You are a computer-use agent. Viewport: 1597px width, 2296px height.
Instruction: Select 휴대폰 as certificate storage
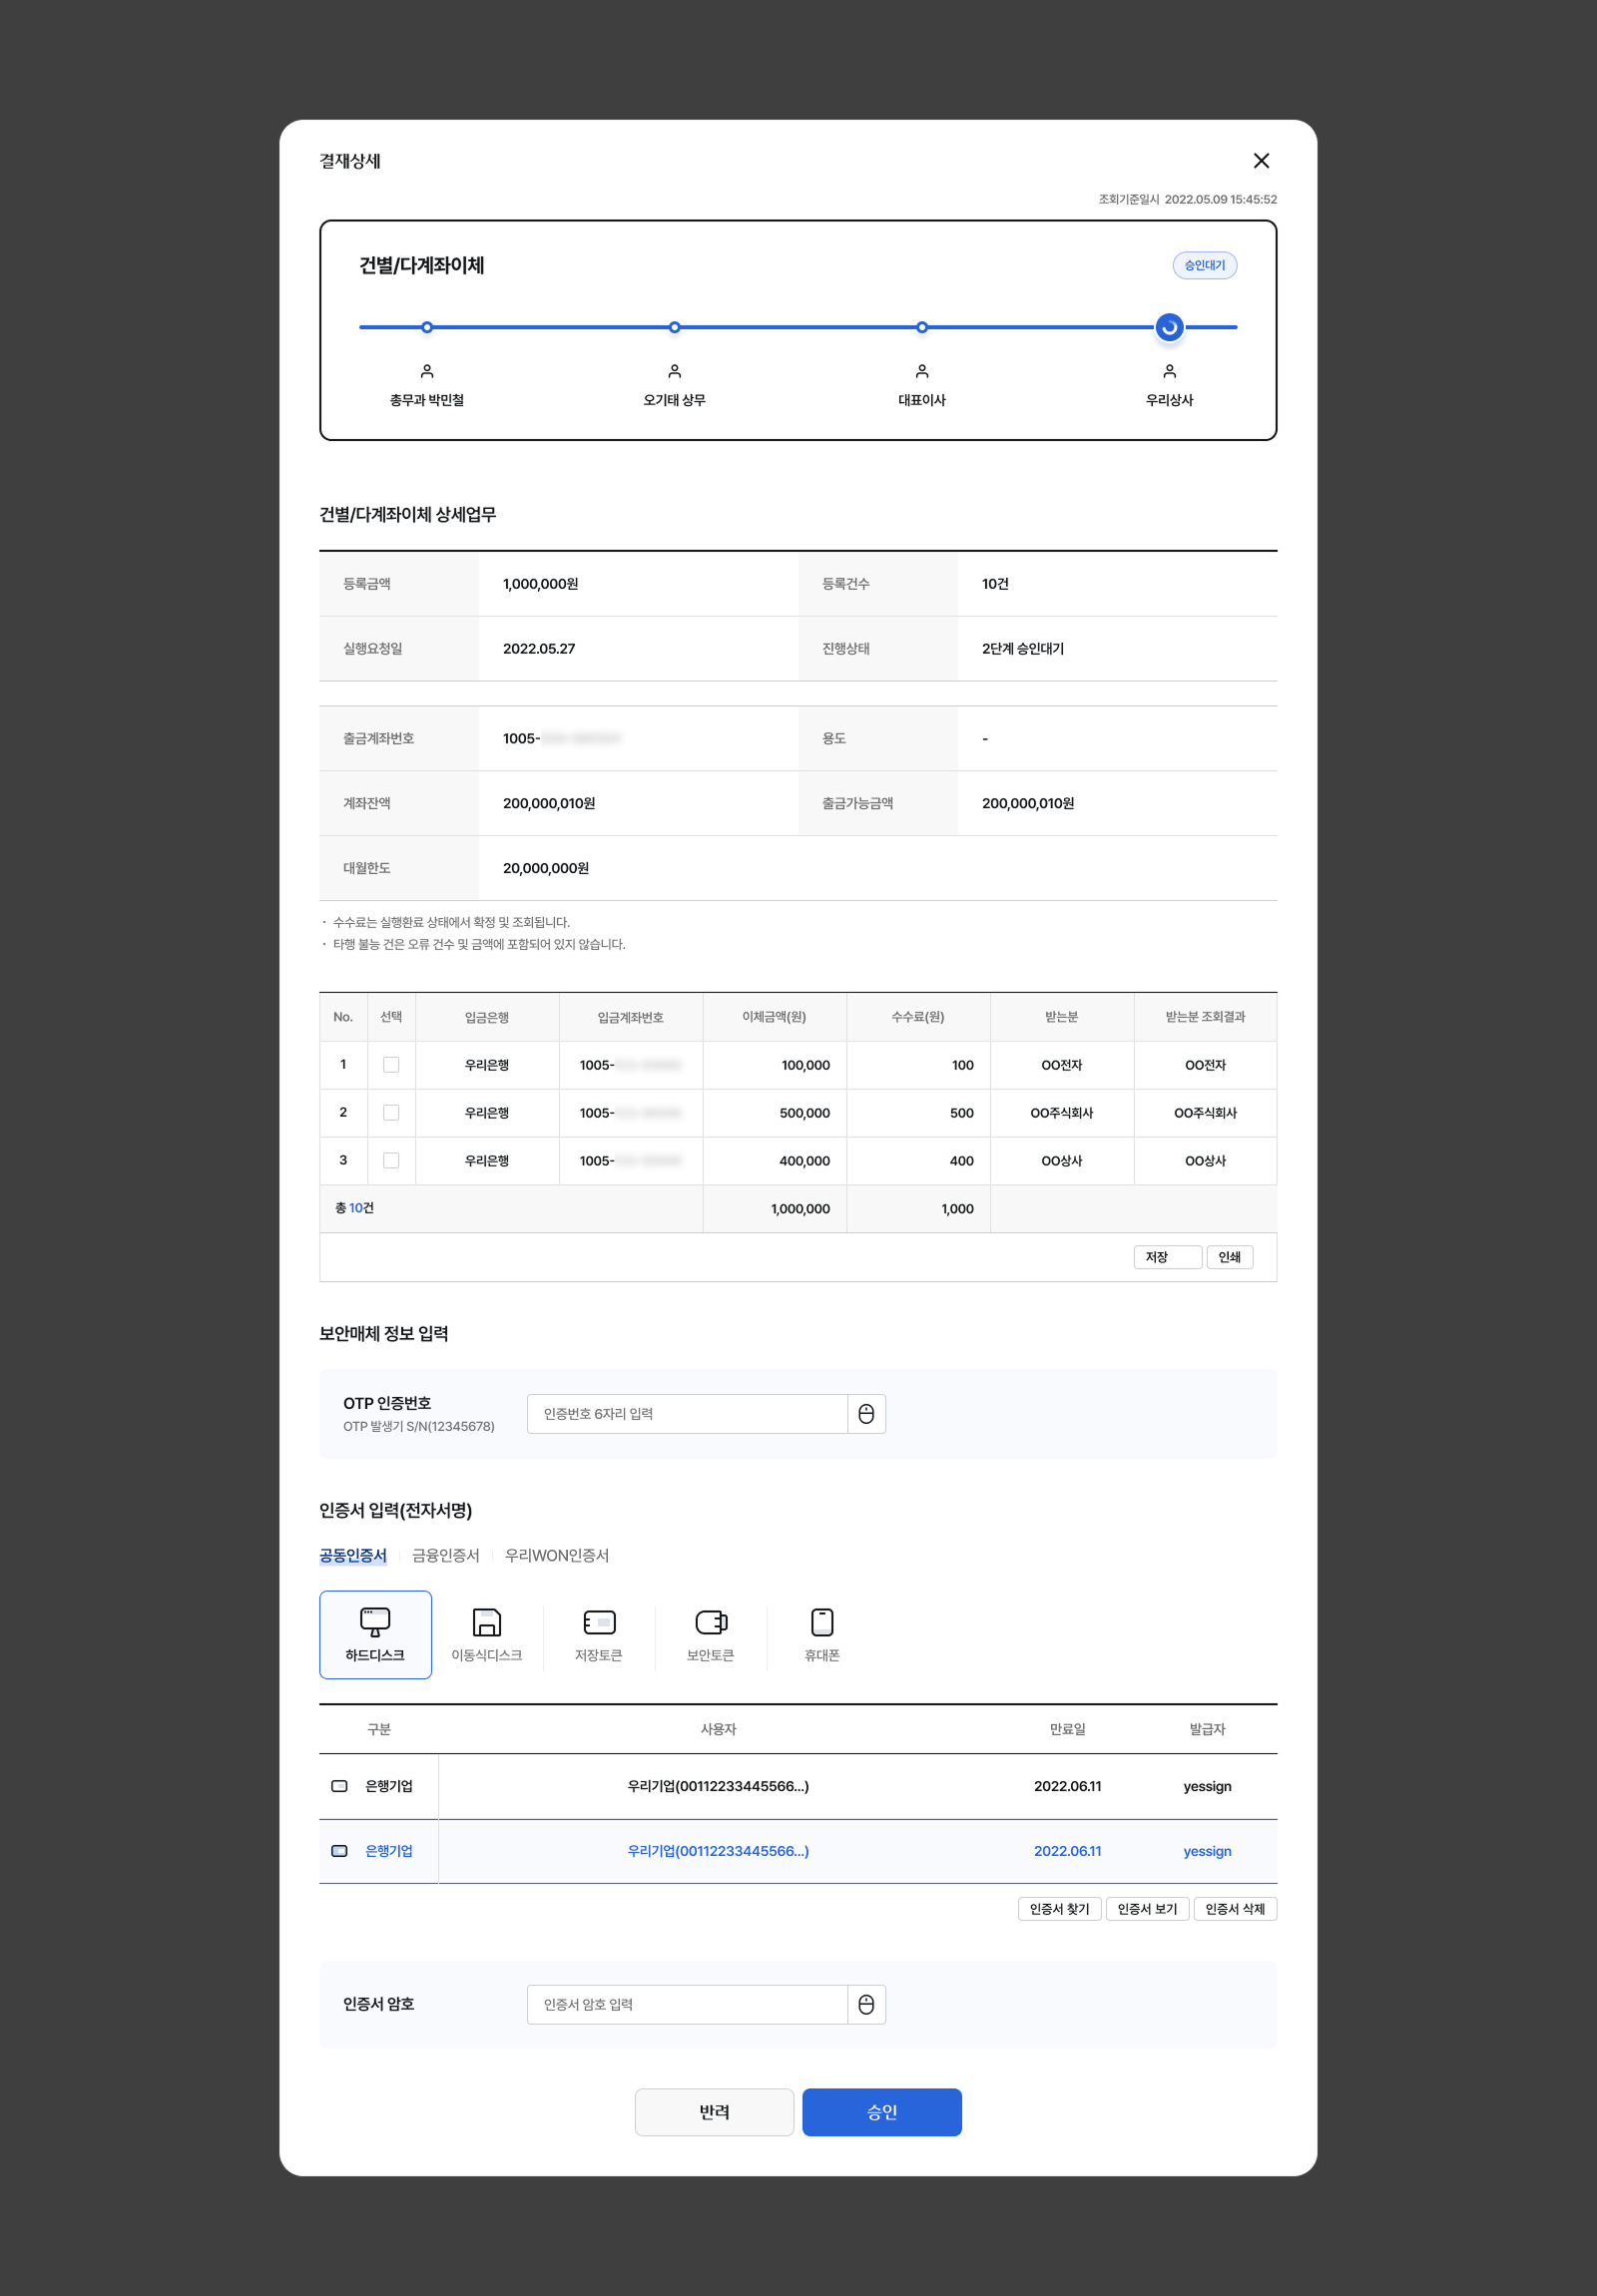[822, 1633]
